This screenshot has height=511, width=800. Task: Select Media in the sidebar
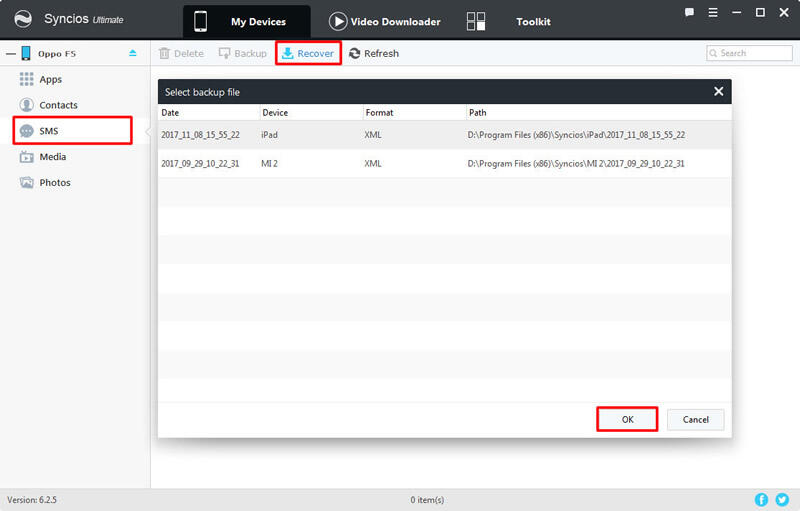coord(52,157)
